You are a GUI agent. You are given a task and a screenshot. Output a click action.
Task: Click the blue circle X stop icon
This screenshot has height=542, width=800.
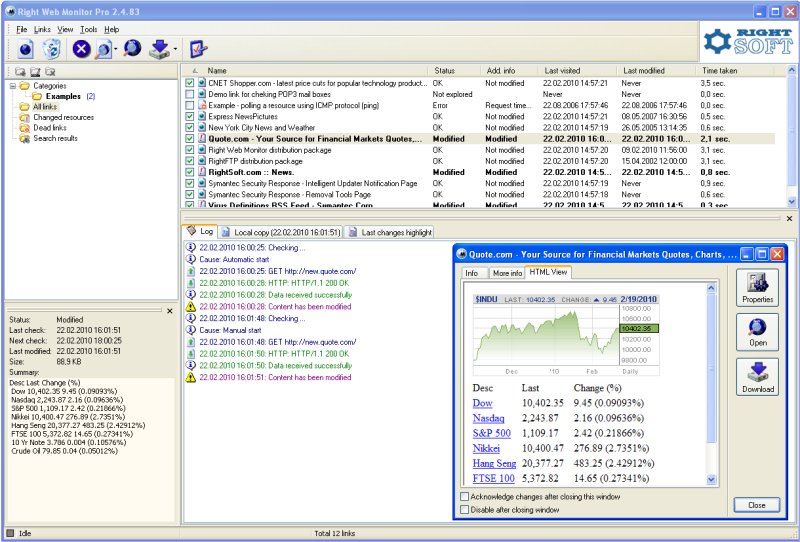click(81, 50)
